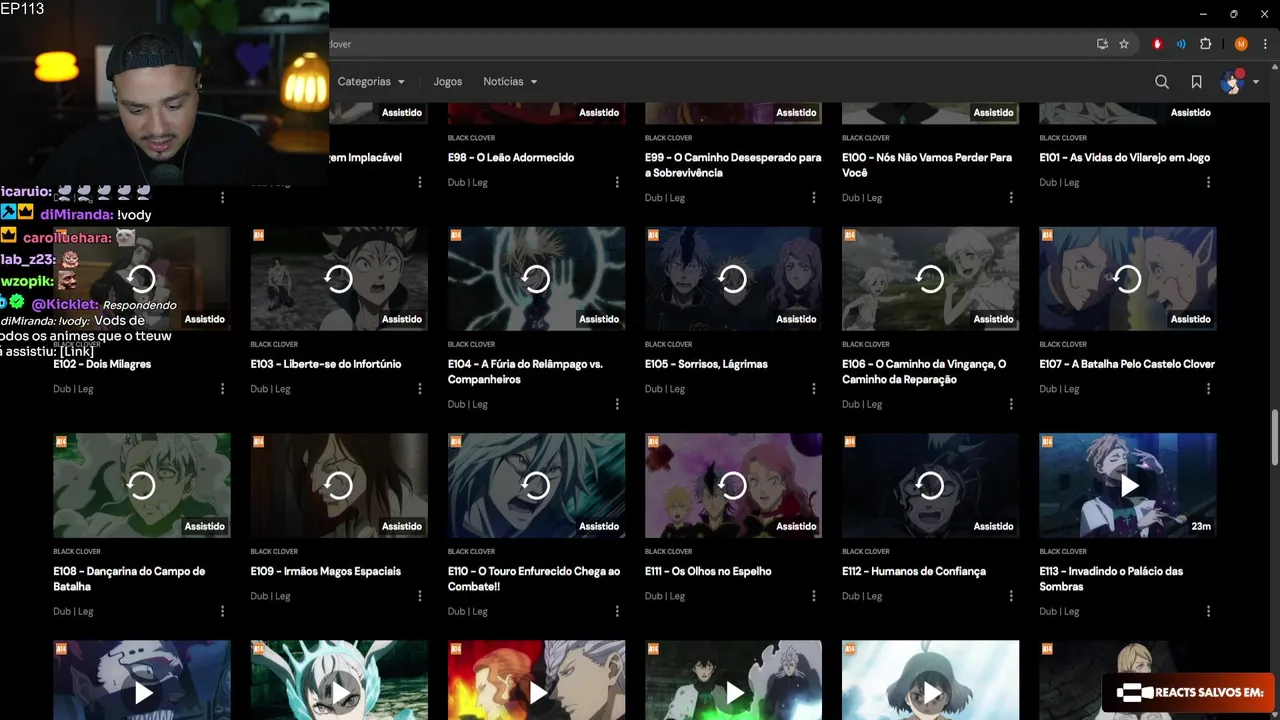The width and height of the screenshot is (1280, 720).
Task: Open options menu for E113 episode
Action: 1208,611
